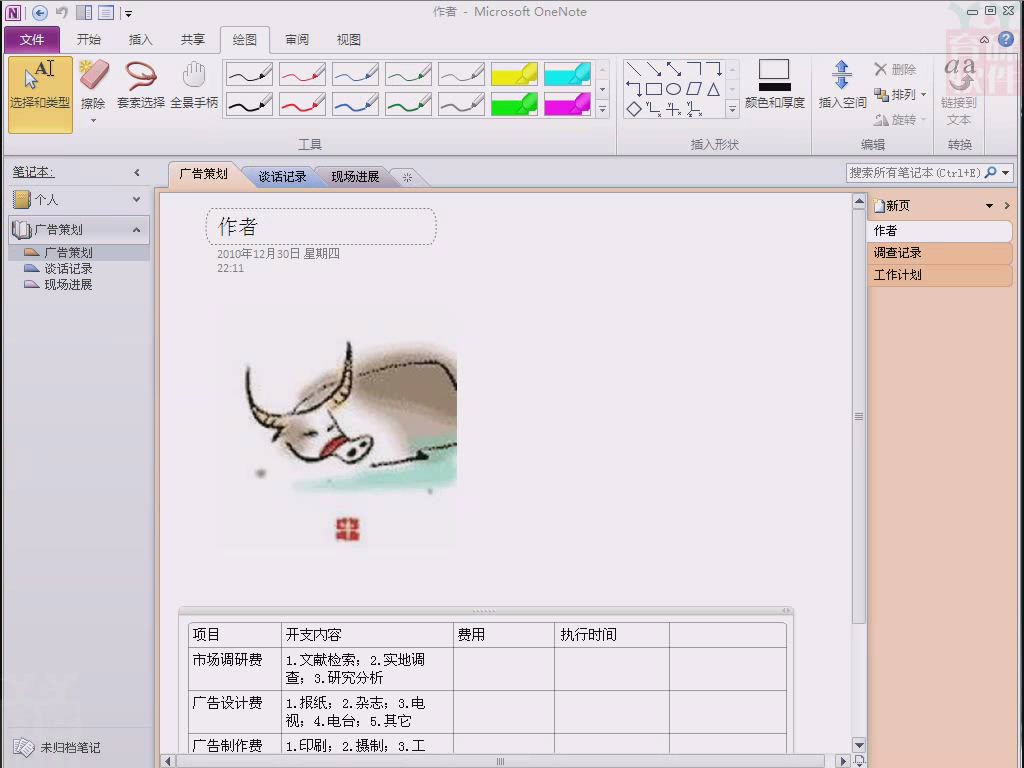Pick the 擦除 eraser tool
The image size is (1024, 768).
pyautogui.click(x=93, y=86)
